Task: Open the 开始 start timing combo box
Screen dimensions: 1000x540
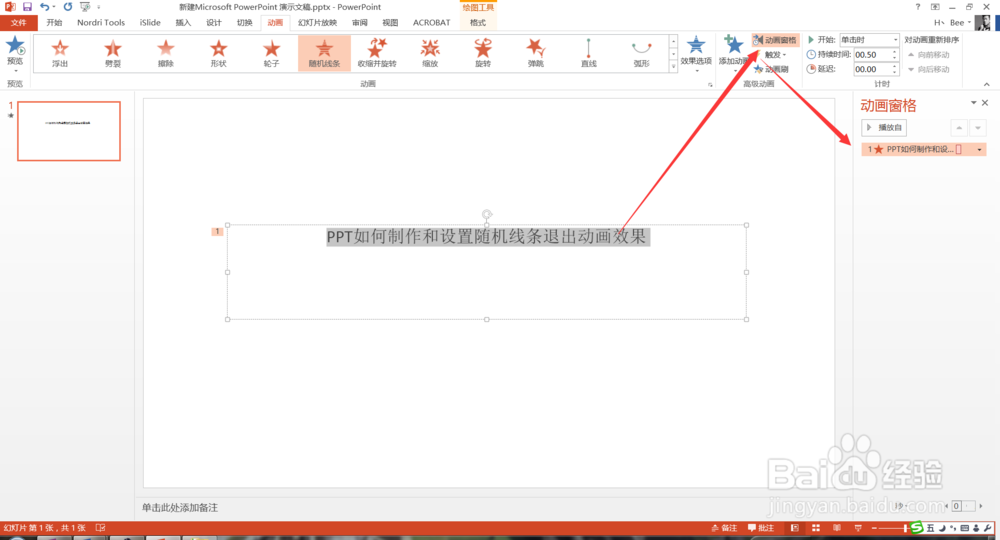Action: (x=869, y=40)
